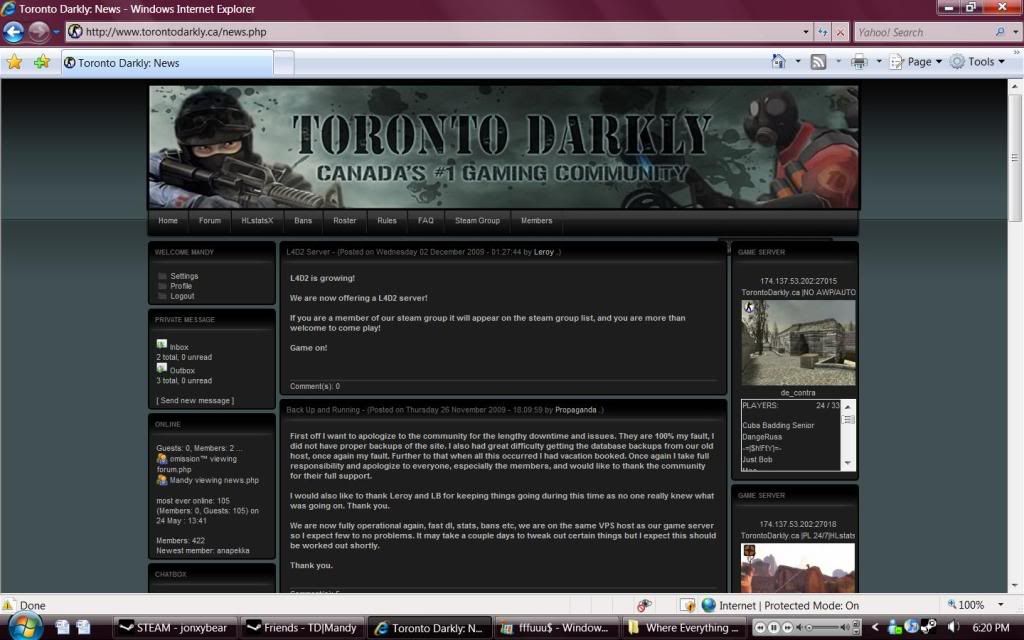Select the Steam Group navigation item

click(477, 221)
